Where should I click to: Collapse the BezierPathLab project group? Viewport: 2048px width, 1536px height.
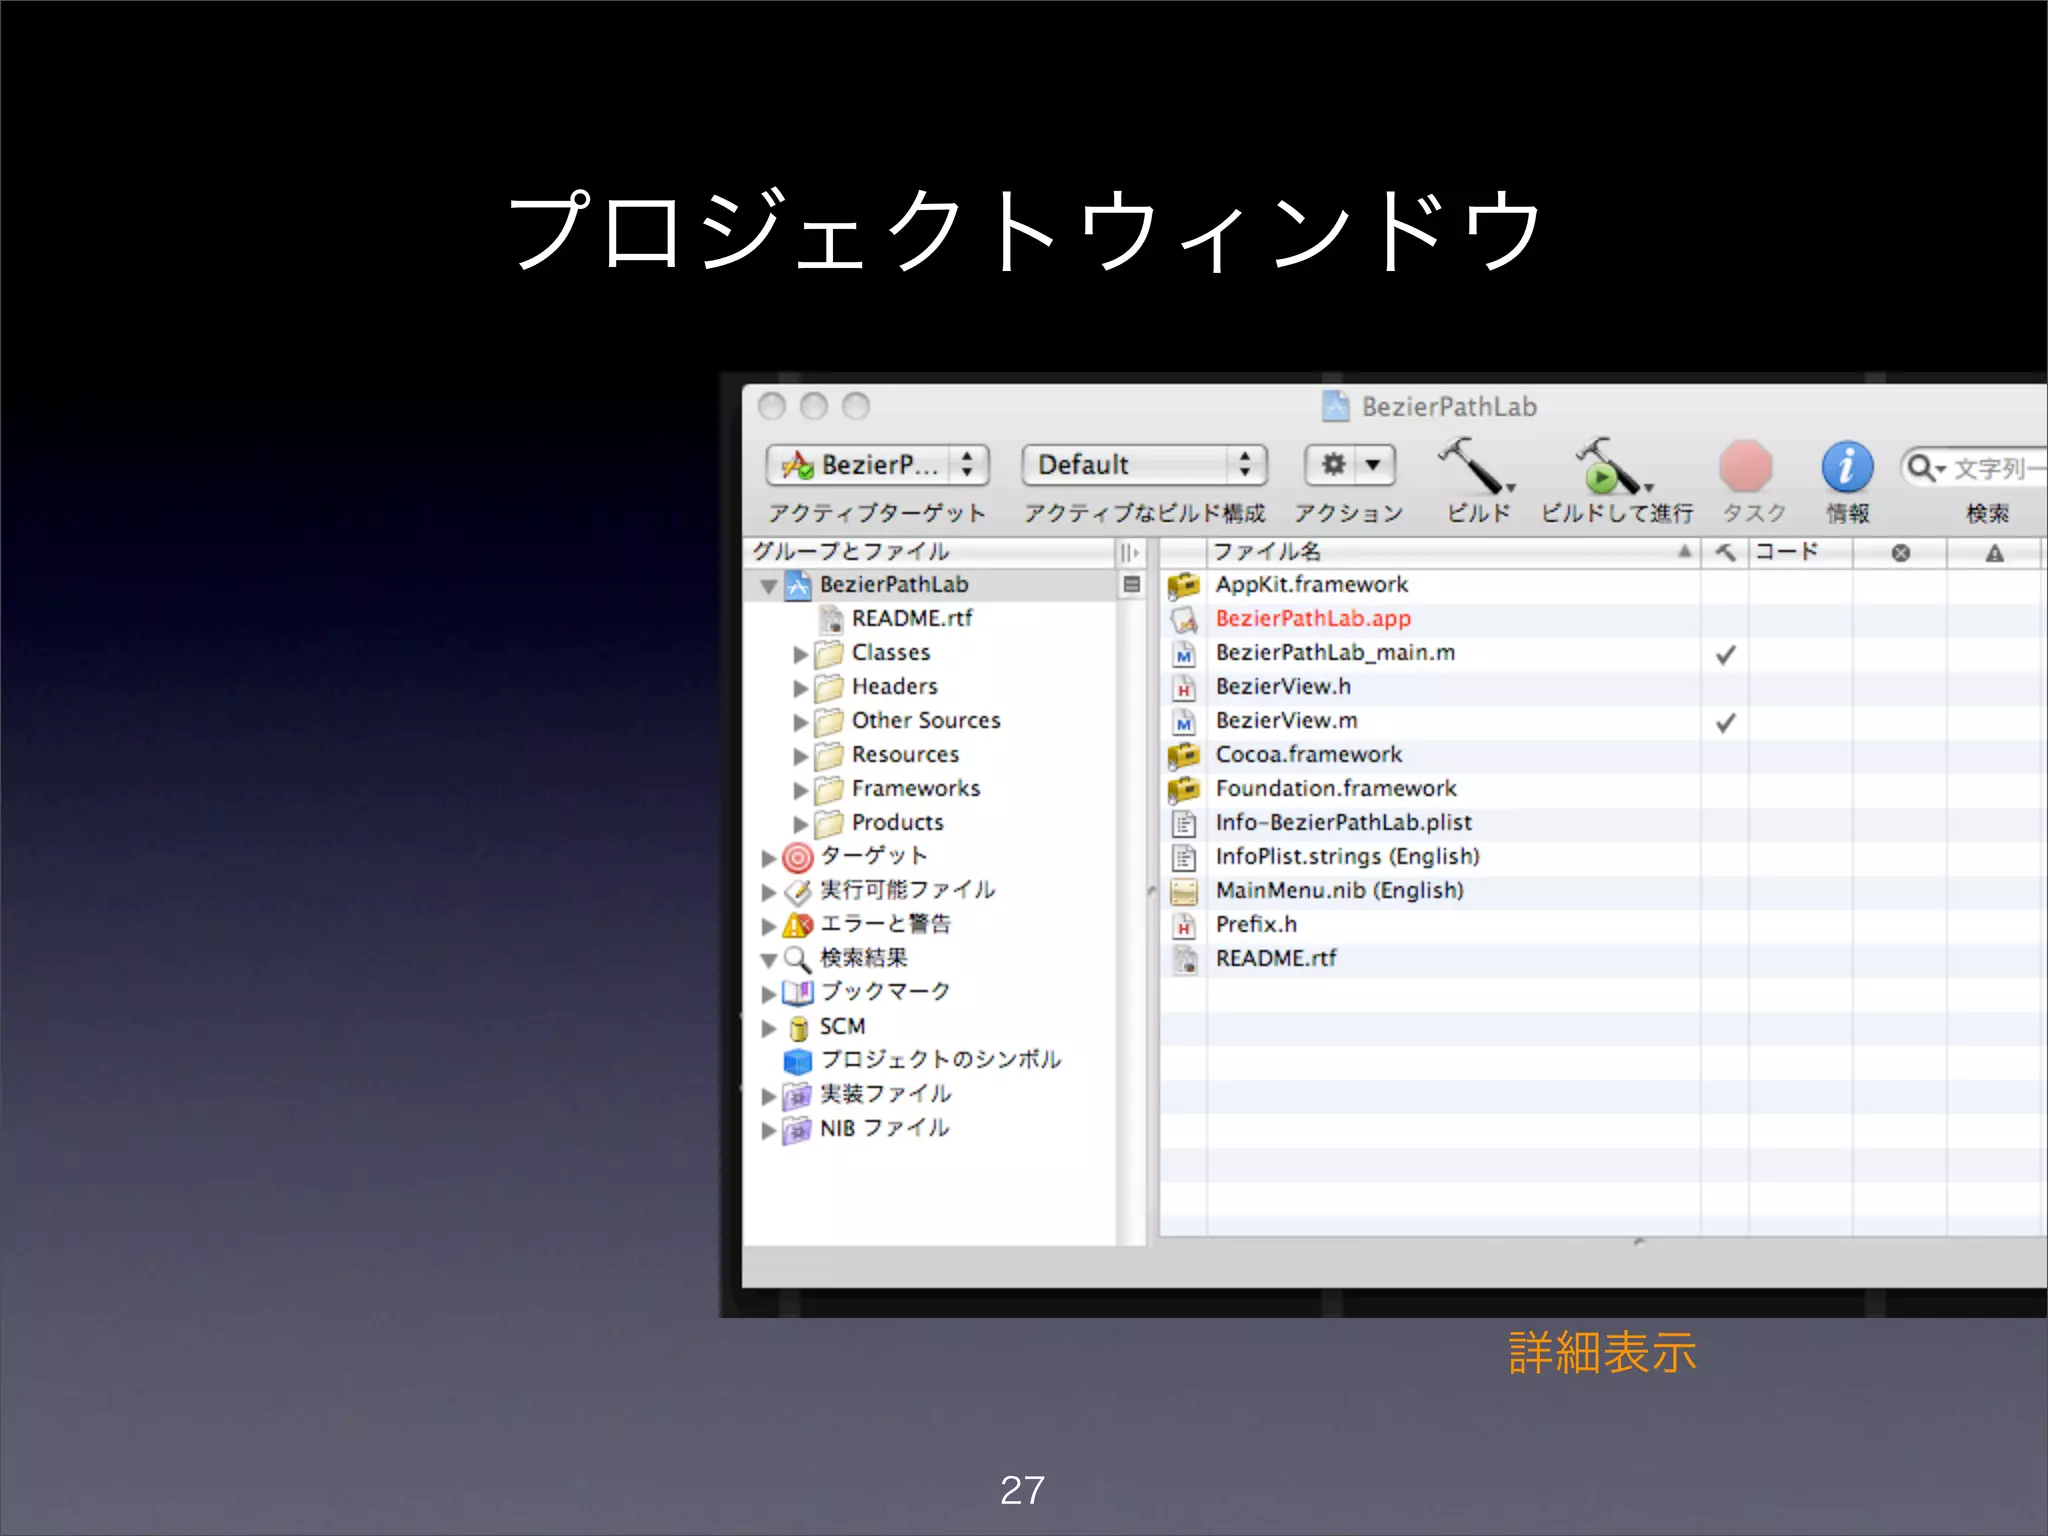point(768,586)
